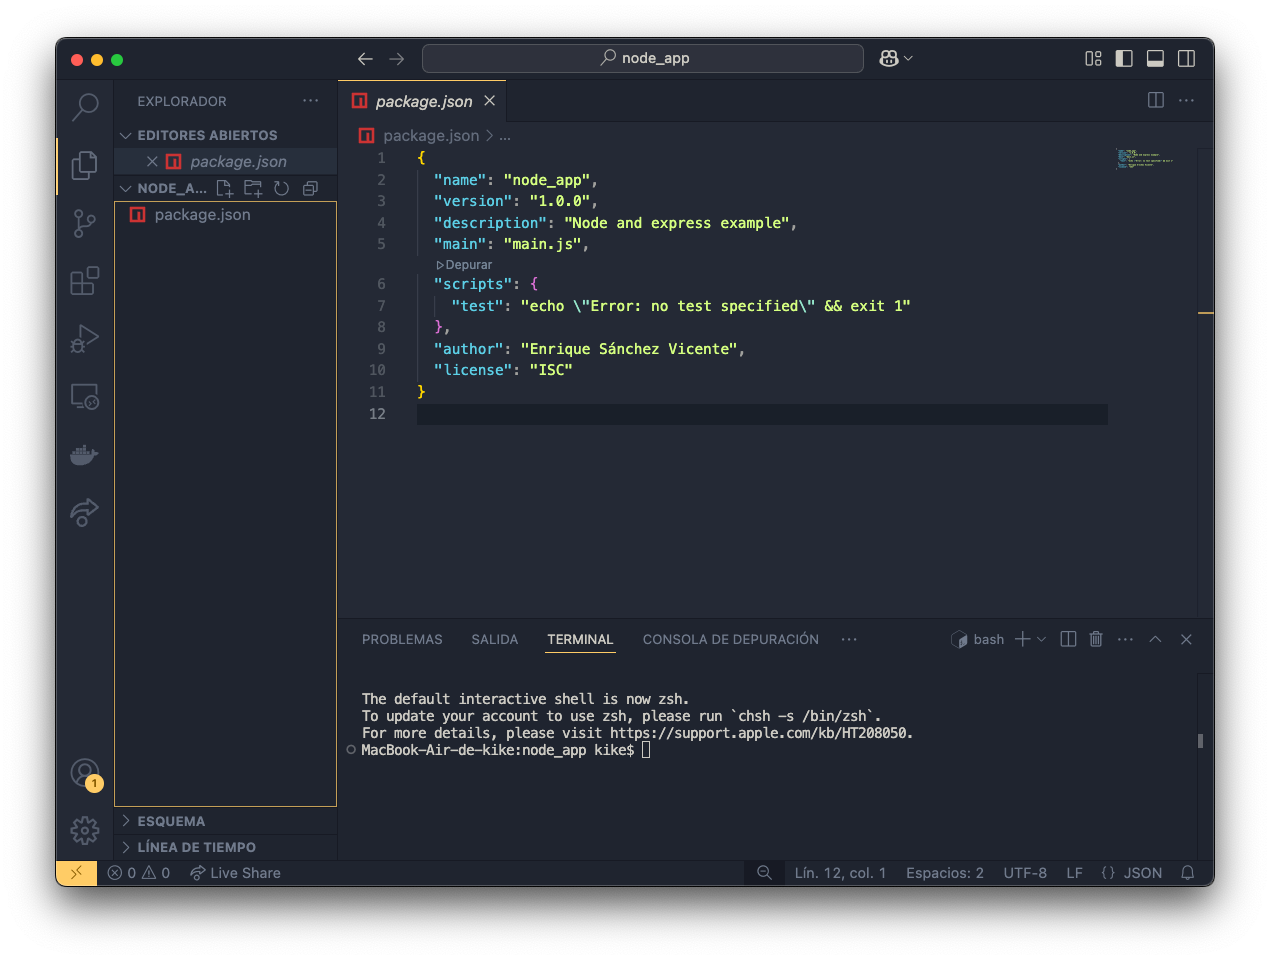Open the Docker view
This screenshot has height=960, width=1270.
pyautogui.click(x=85, y=455)
